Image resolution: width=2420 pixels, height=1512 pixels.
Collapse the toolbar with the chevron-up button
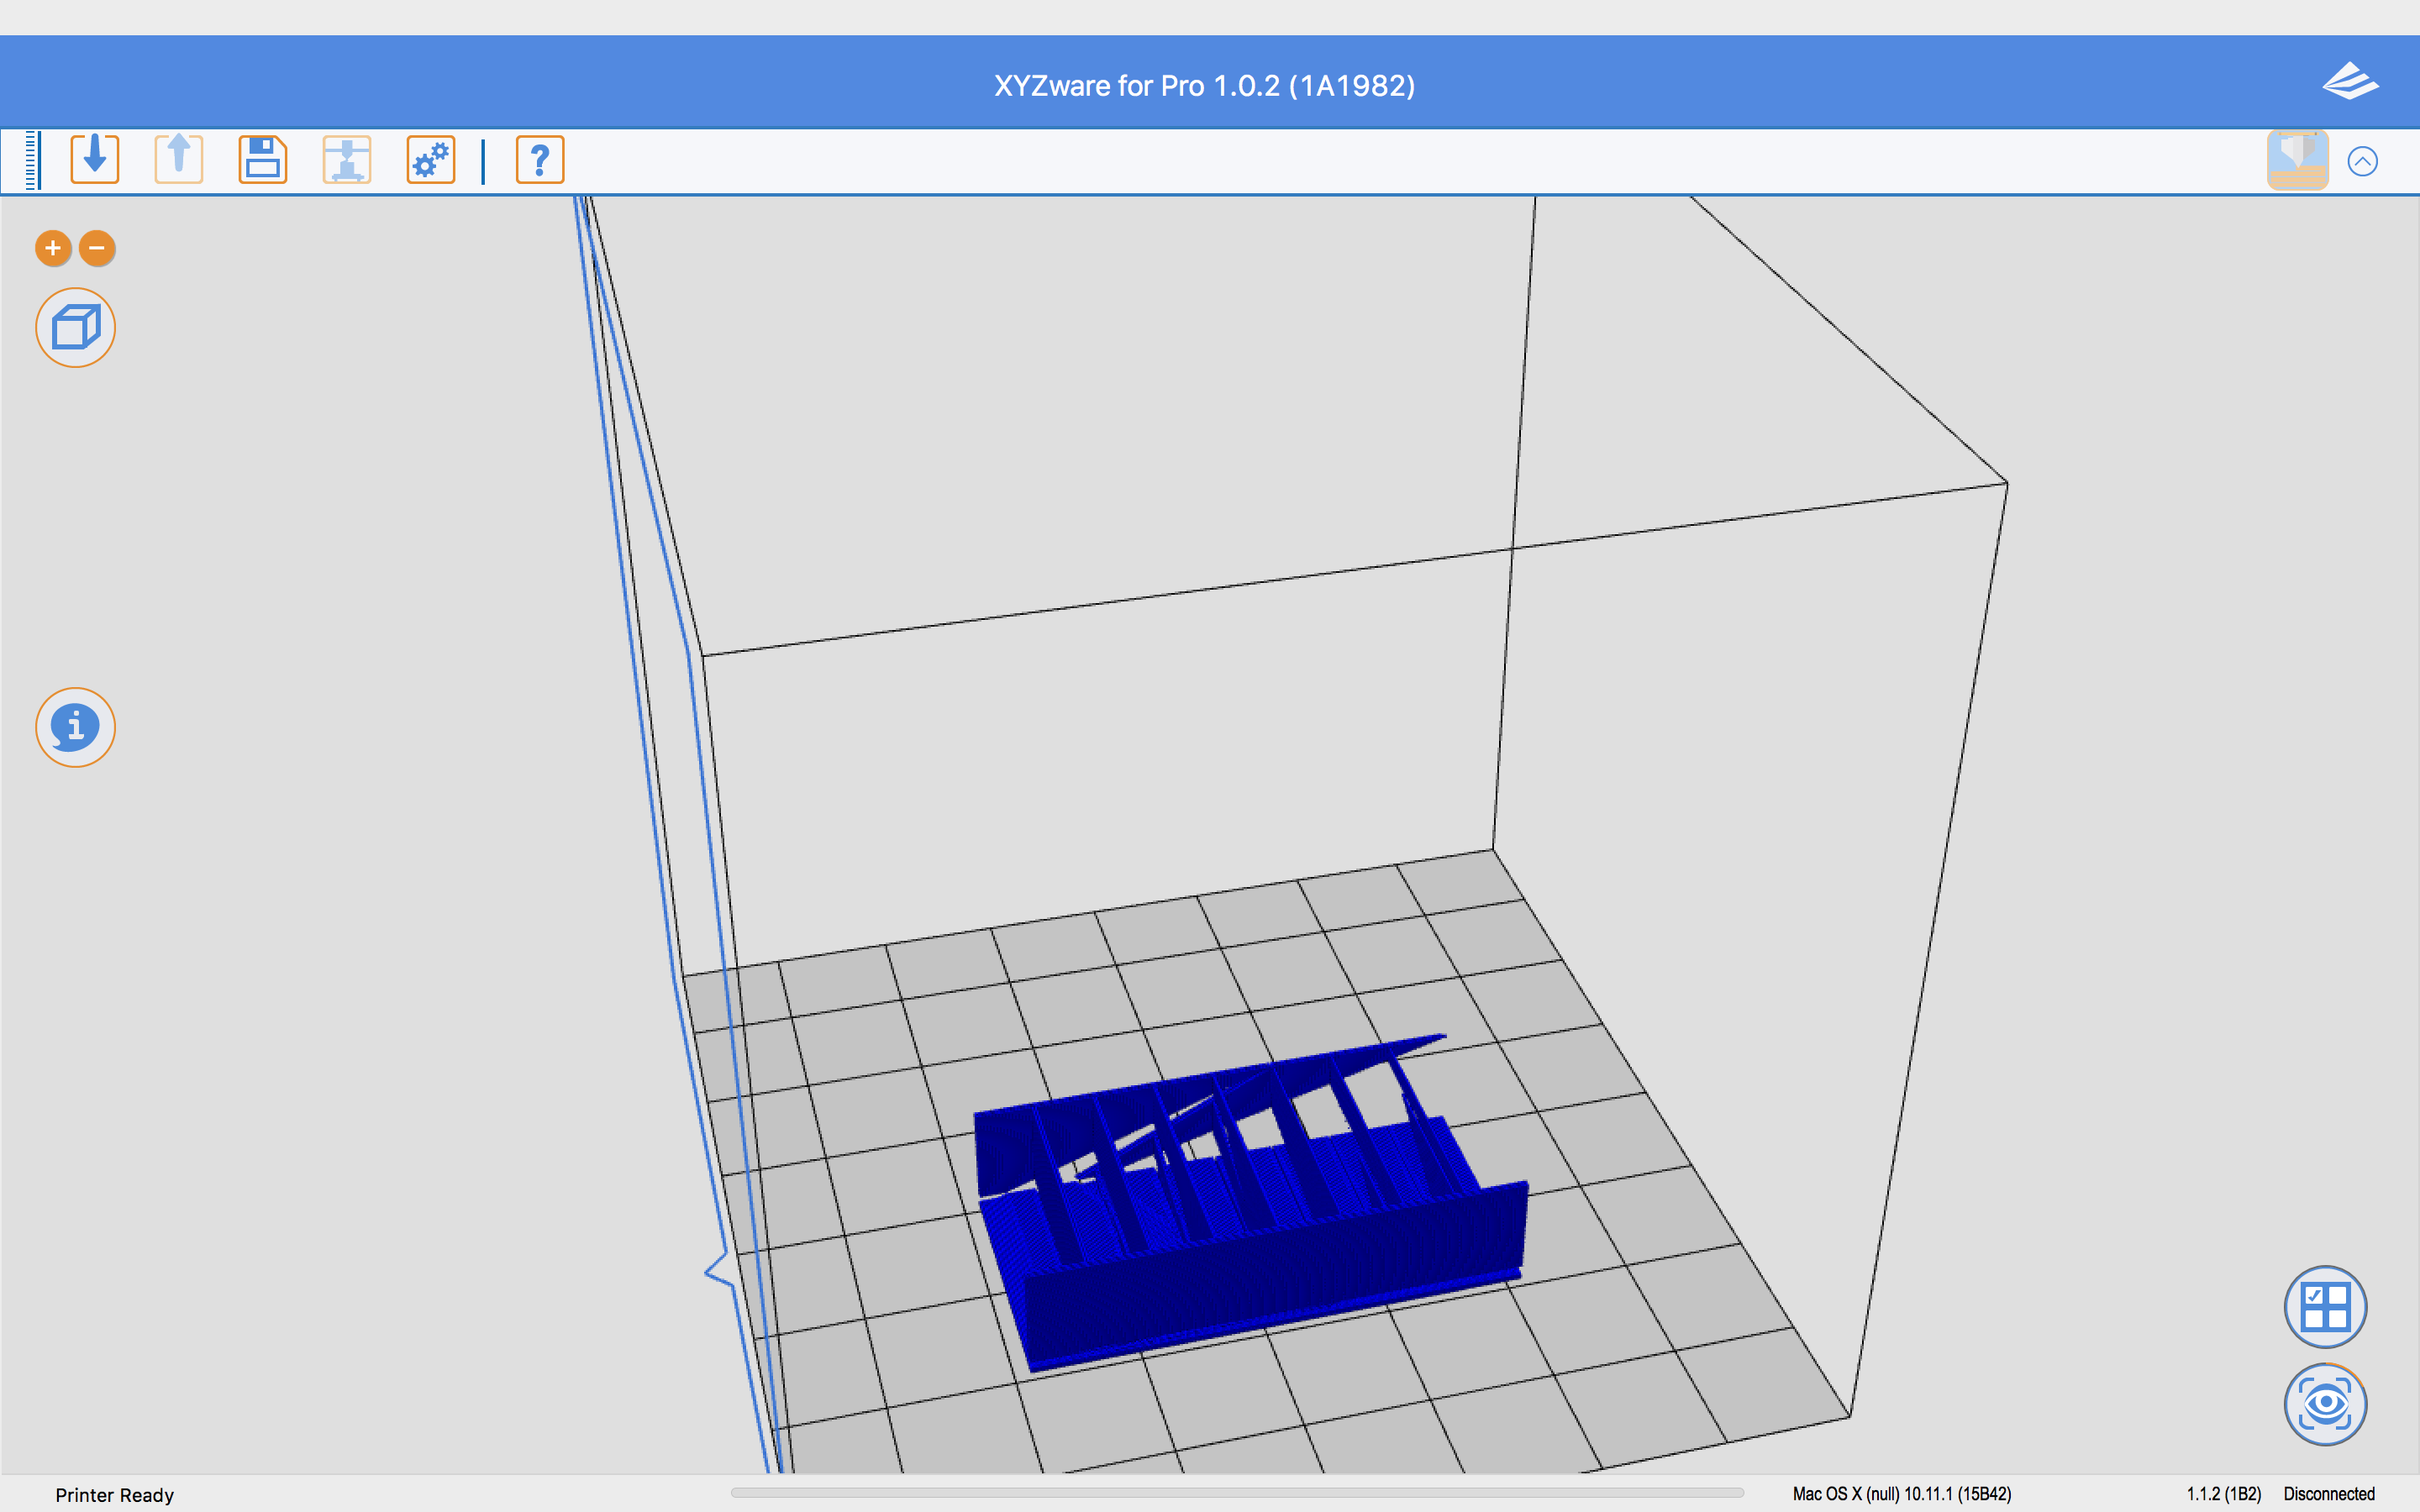[2362, 161]
